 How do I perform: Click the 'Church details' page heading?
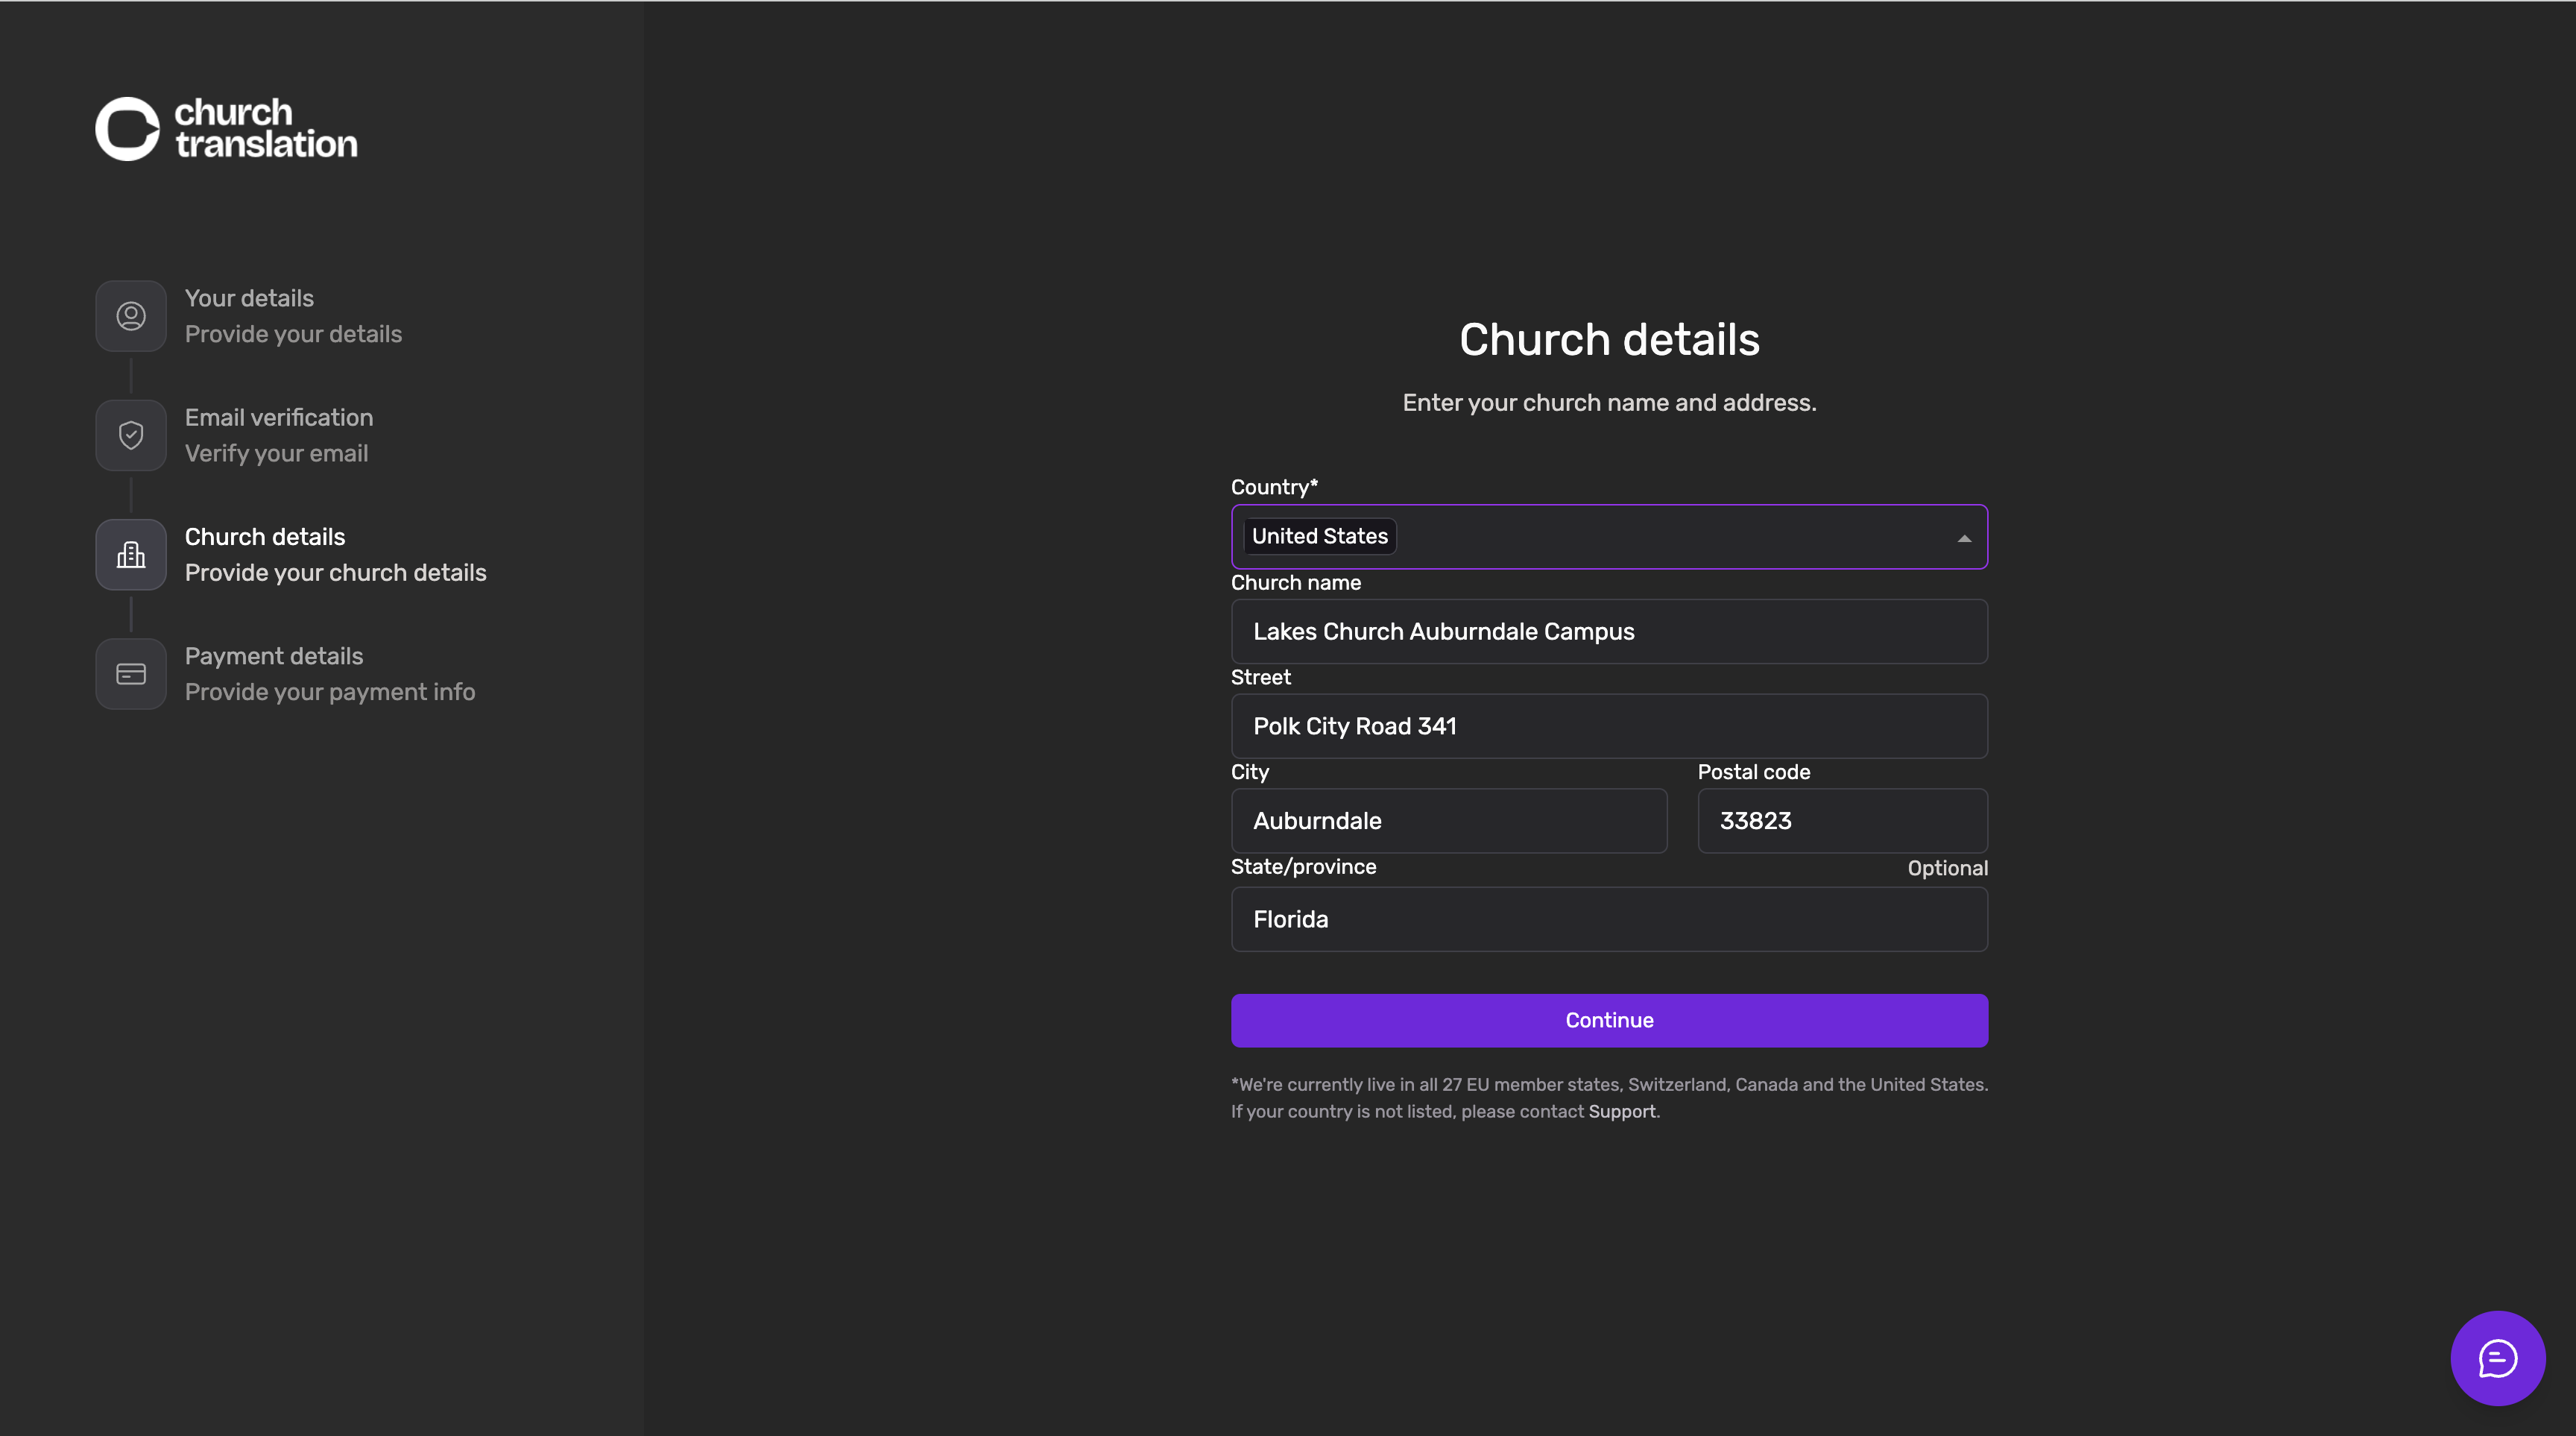[x=1609, y=339]
